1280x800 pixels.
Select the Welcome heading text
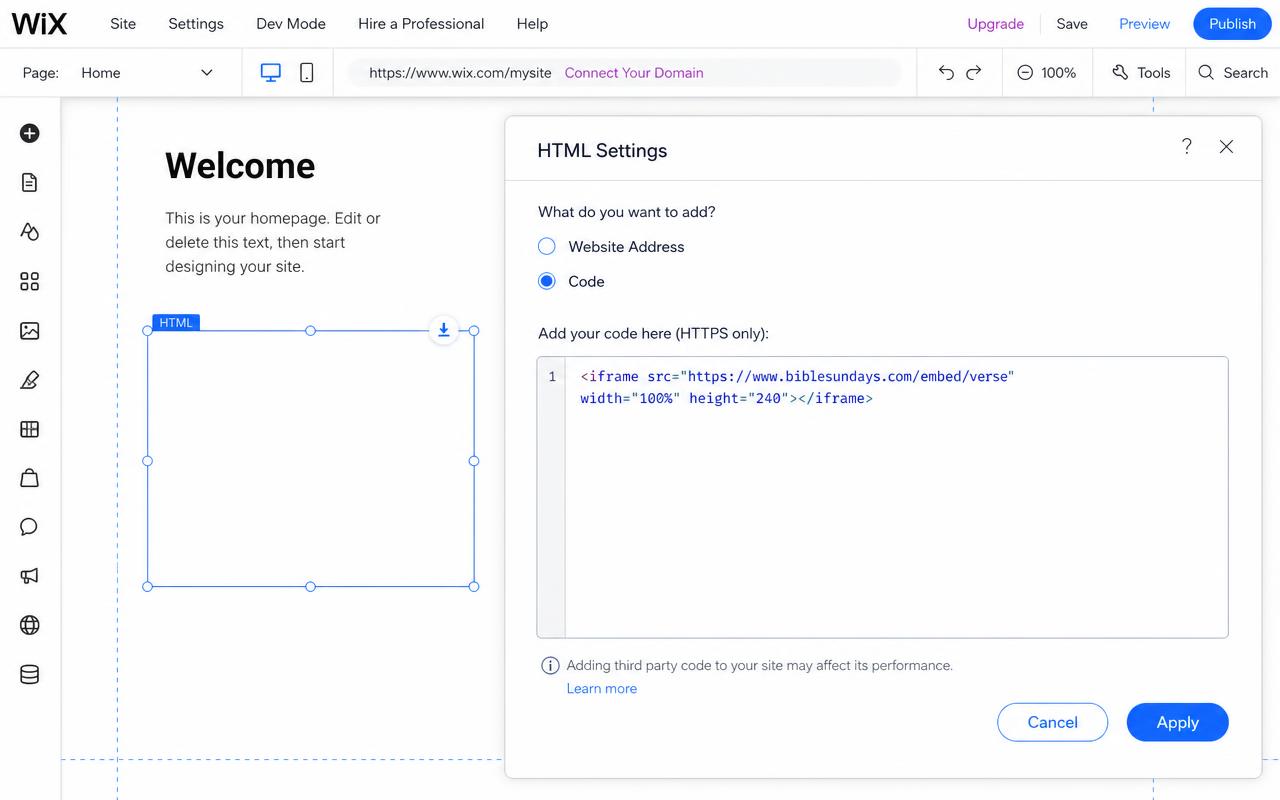tap(240, 166)
